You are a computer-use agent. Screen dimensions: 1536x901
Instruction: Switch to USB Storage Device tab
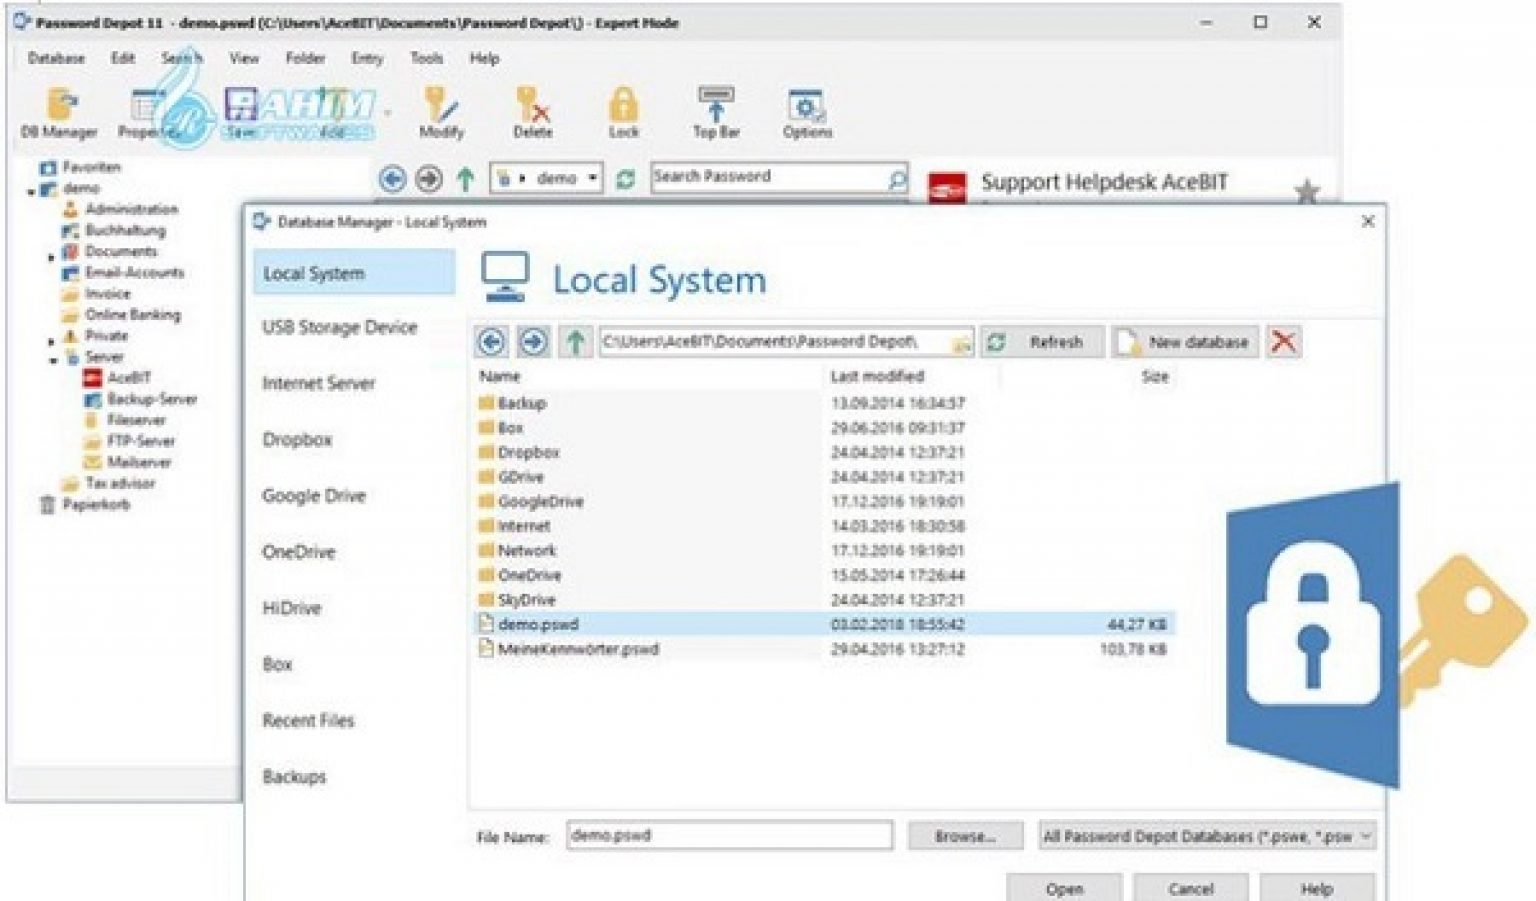(339, 328)
